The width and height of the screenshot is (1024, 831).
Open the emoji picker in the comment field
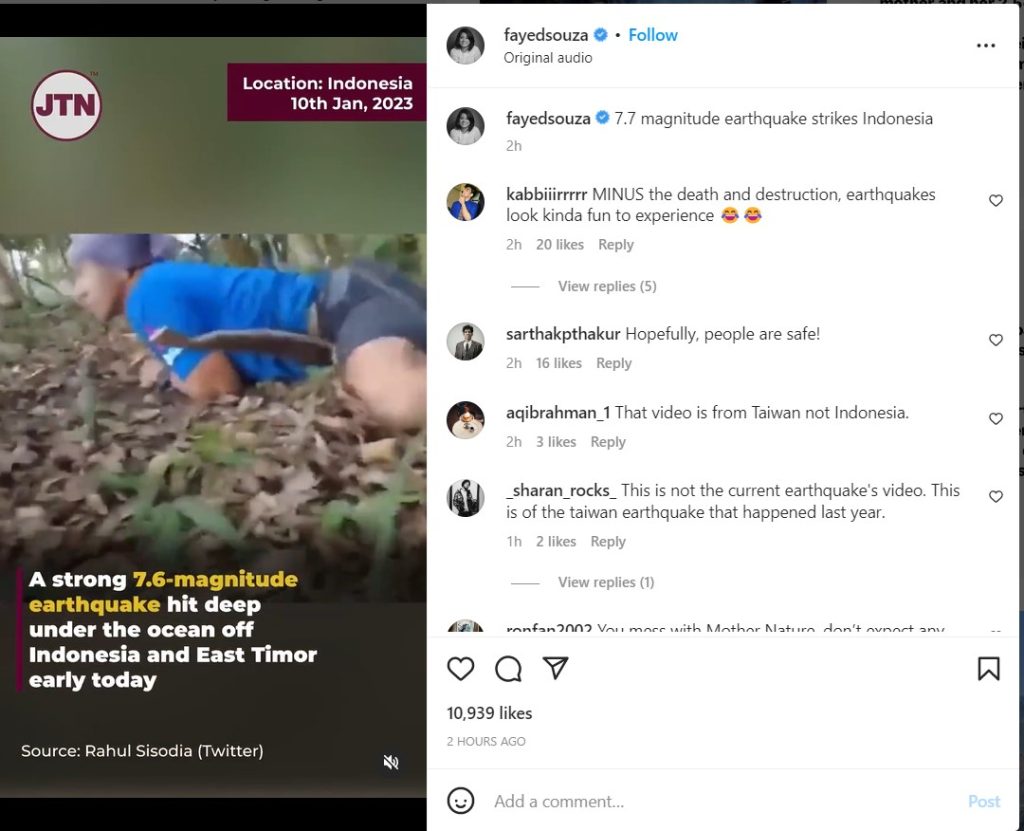pyautogui.click(x=461, y=801)
